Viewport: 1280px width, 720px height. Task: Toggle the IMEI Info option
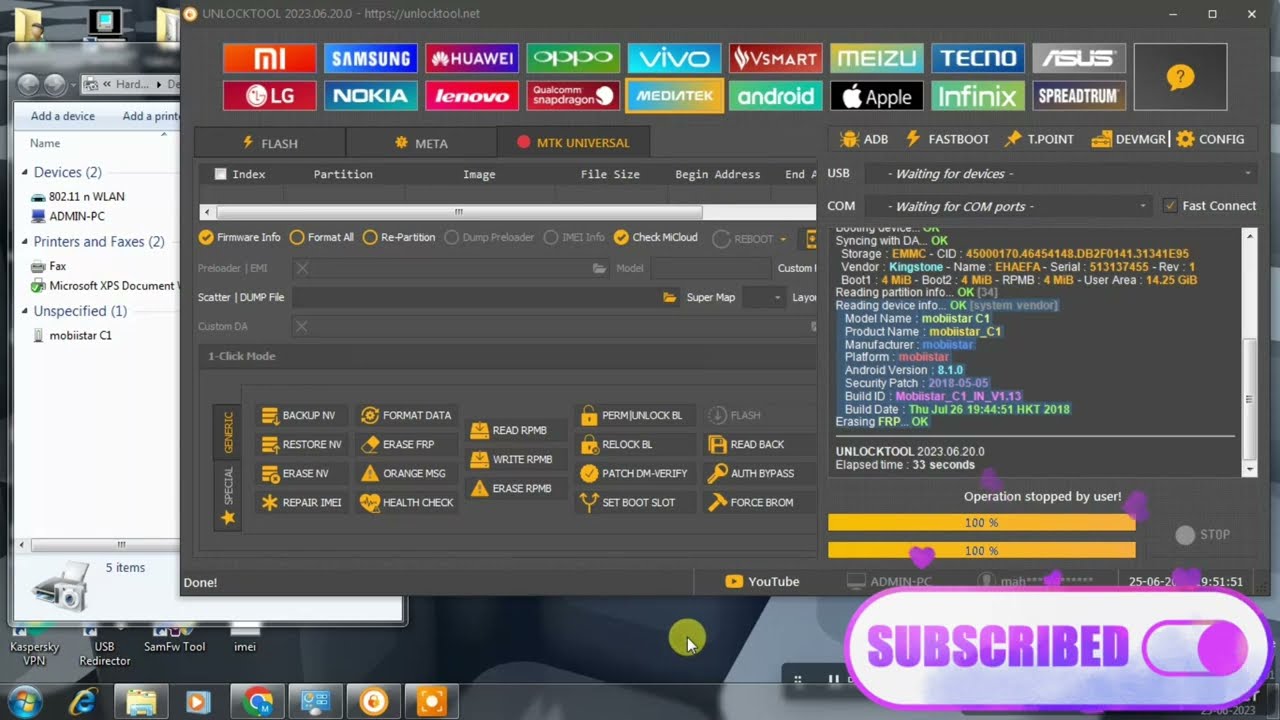coord(575,238)
